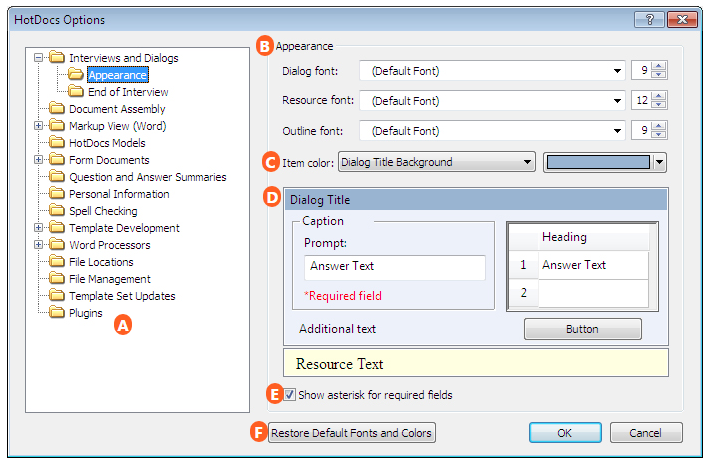Decrease the Dialog font size
The image size is (710, 467).
tap(659, 75)
